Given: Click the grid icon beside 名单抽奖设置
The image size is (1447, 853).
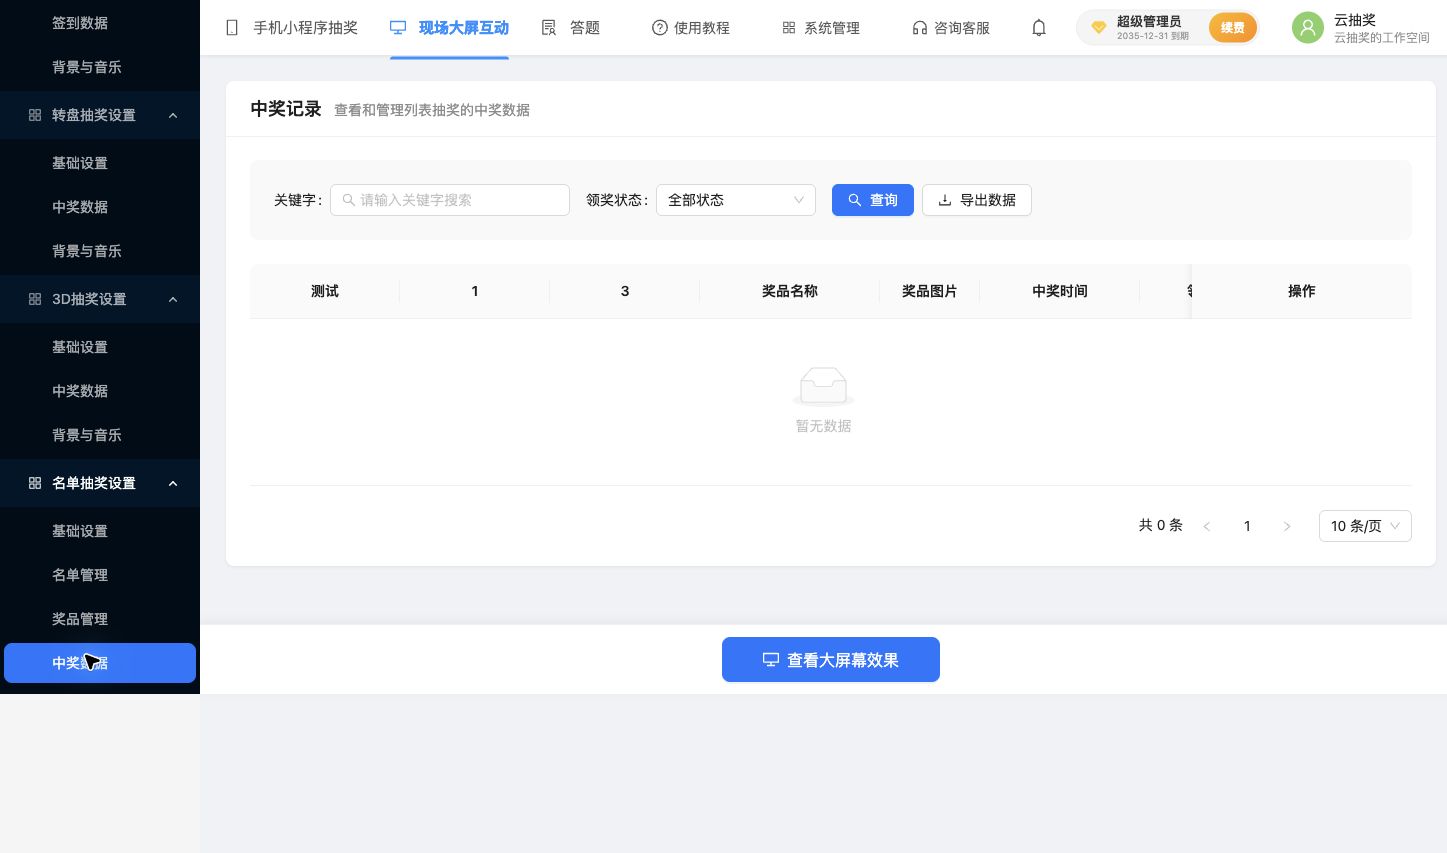Looking at the screenshot, I should pos(35,483).
